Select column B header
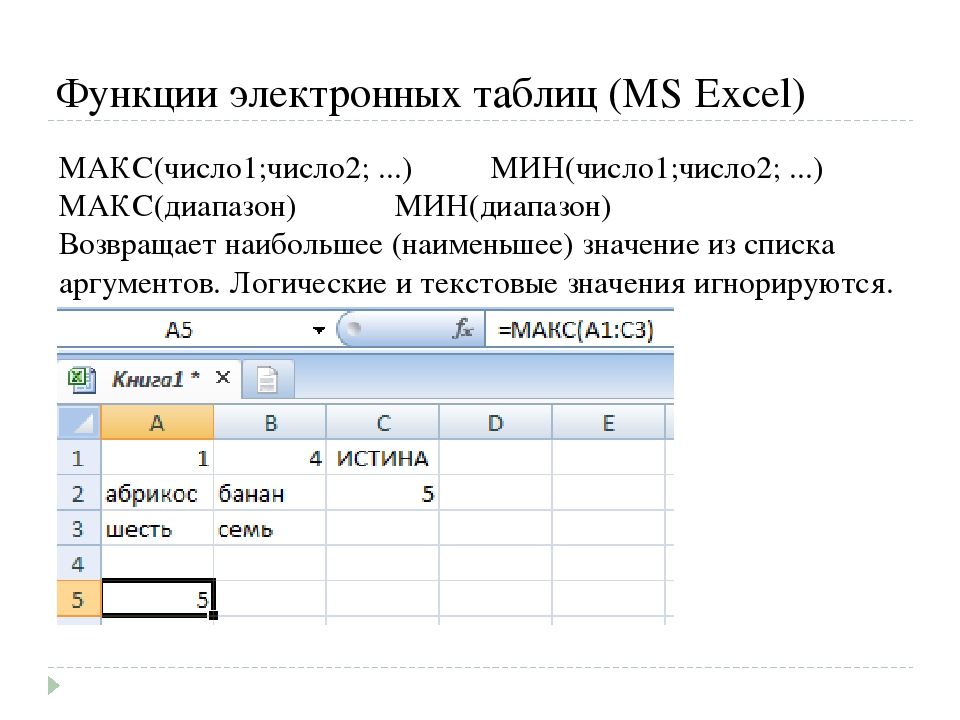 270,422
